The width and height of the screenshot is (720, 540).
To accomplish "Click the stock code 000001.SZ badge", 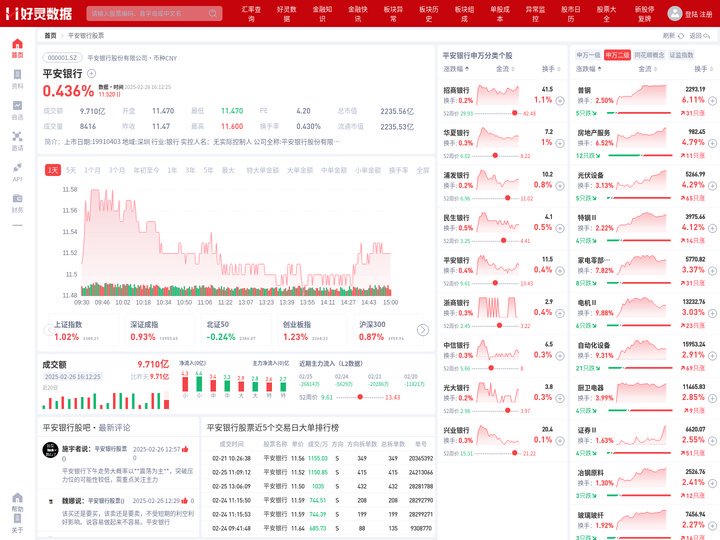I will click(62, 58).
